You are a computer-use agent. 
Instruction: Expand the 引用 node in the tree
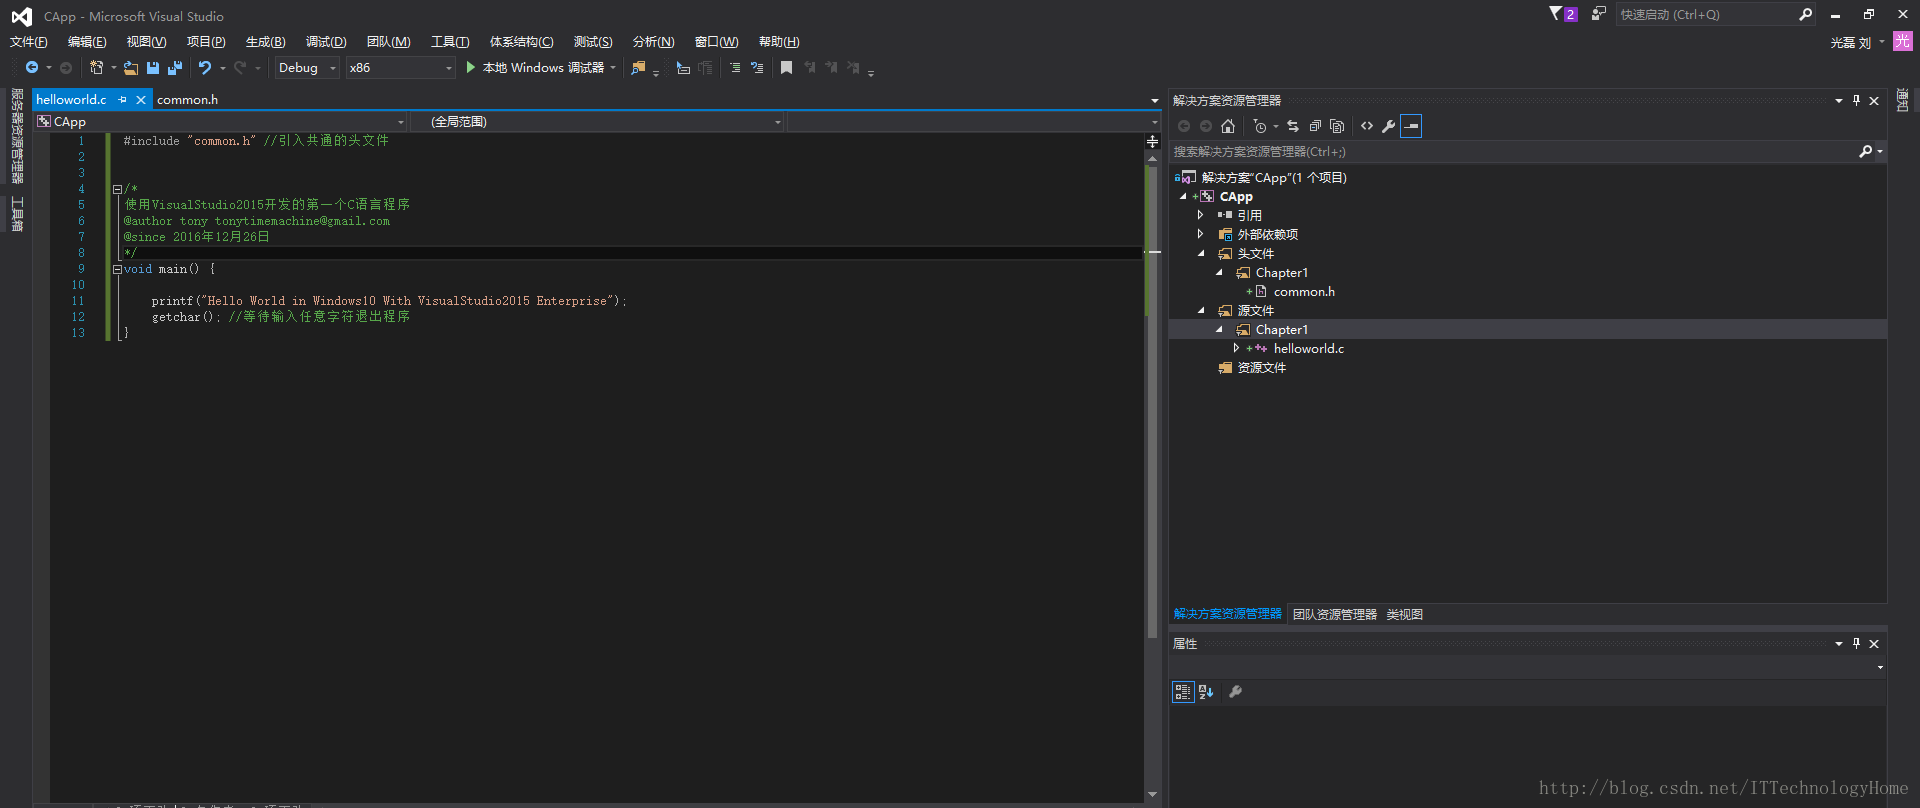[x=1201, y=215]
